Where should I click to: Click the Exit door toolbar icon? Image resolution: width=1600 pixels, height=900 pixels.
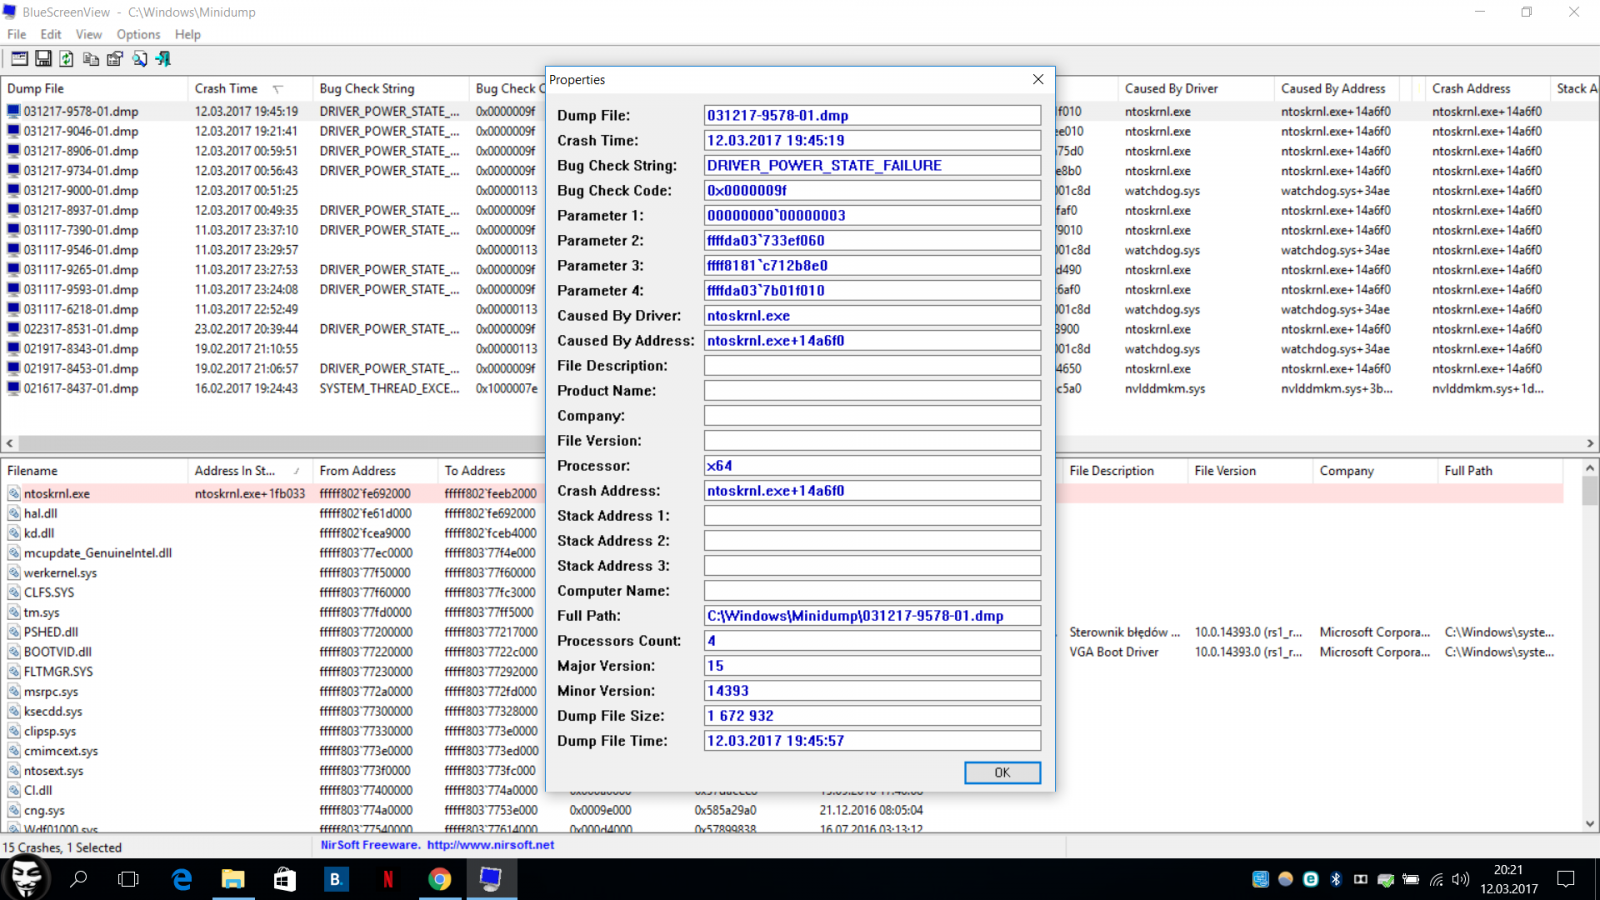163,59
